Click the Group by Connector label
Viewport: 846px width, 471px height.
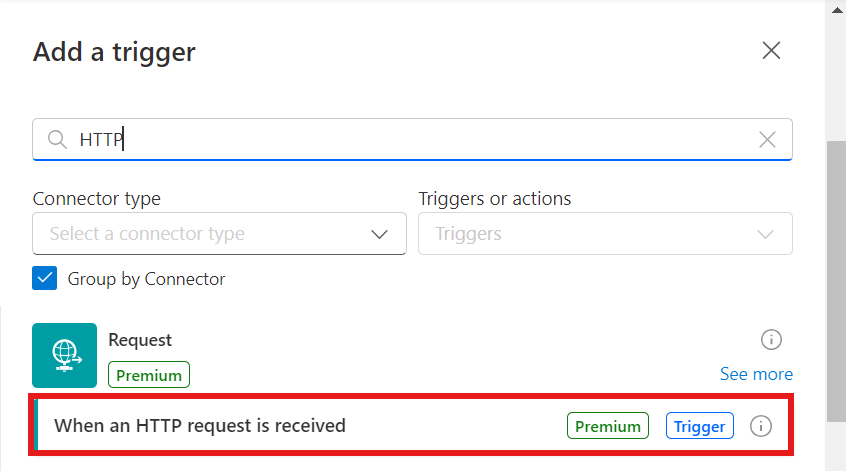coord(146,279)
